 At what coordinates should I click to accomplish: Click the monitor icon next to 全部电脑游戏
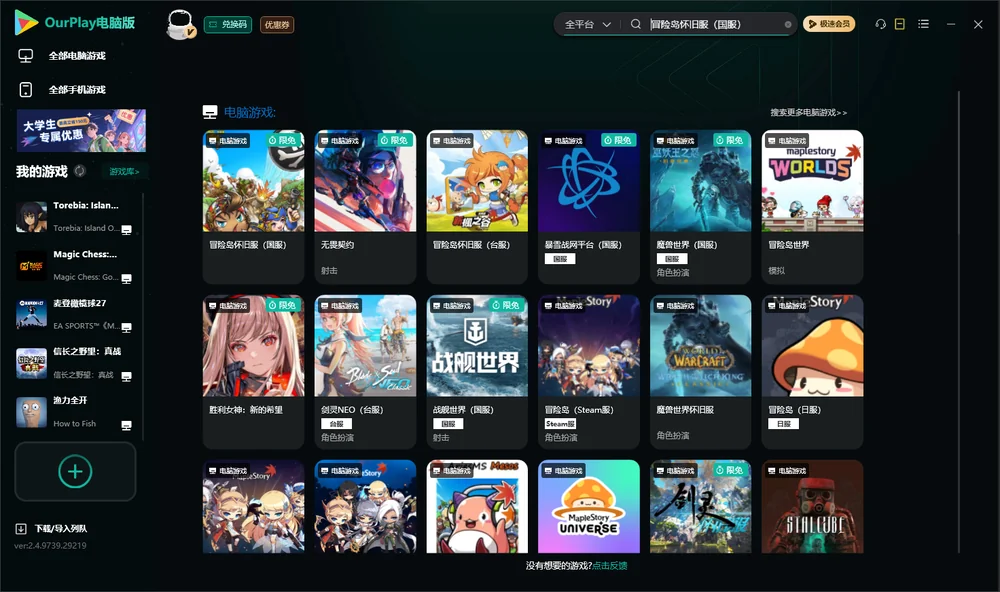26,56
